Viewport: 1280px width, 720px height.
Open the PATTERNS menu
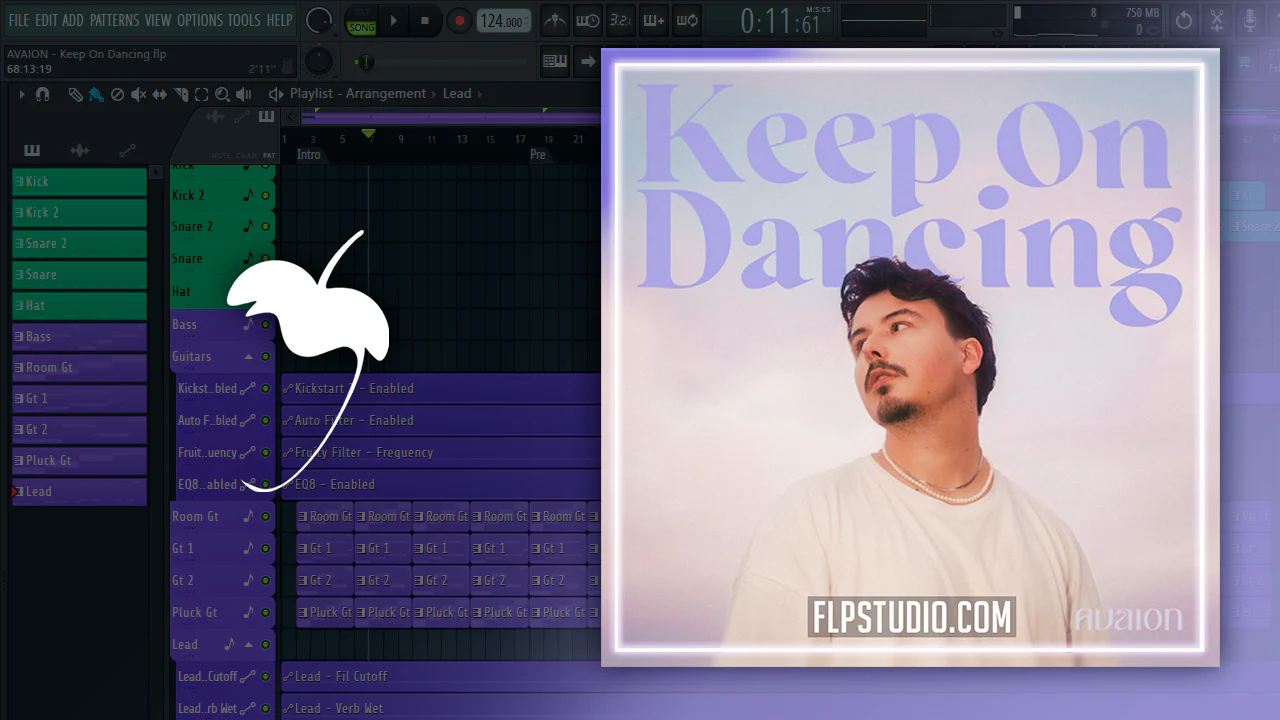point(114,20)
